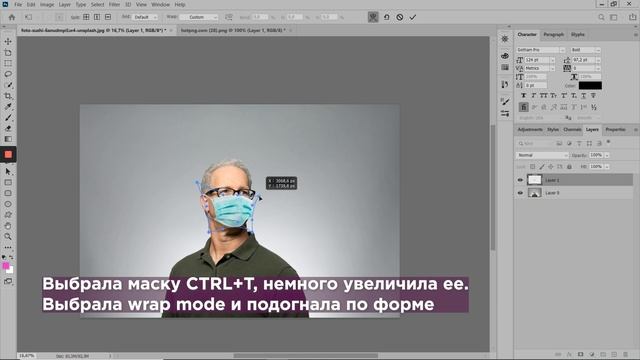Click the Layer 1 thumbnail
Viewport: 640px width, 360px height.
pyautogui.click(x=534, y=180)
